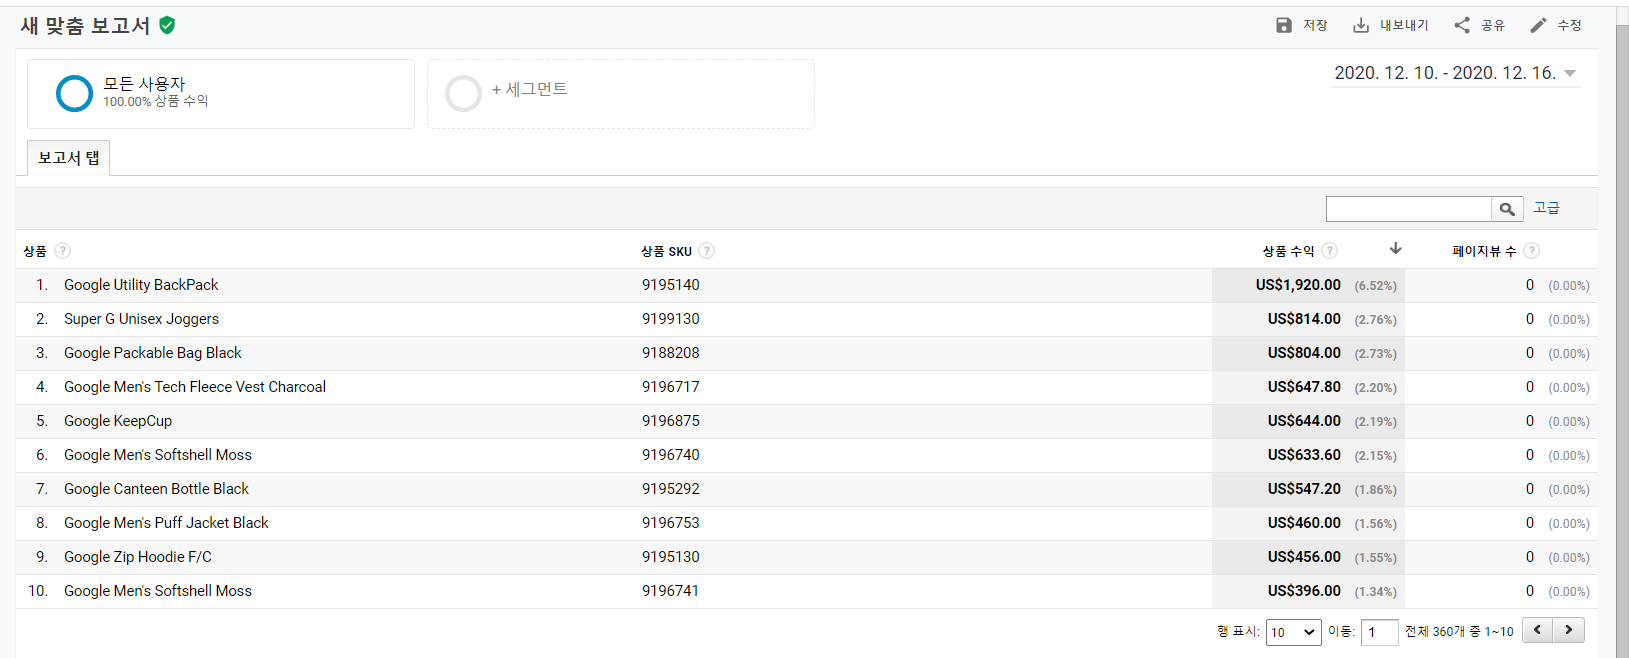
Task: Click the magnifier search button
Action: tap(1507, 209)
